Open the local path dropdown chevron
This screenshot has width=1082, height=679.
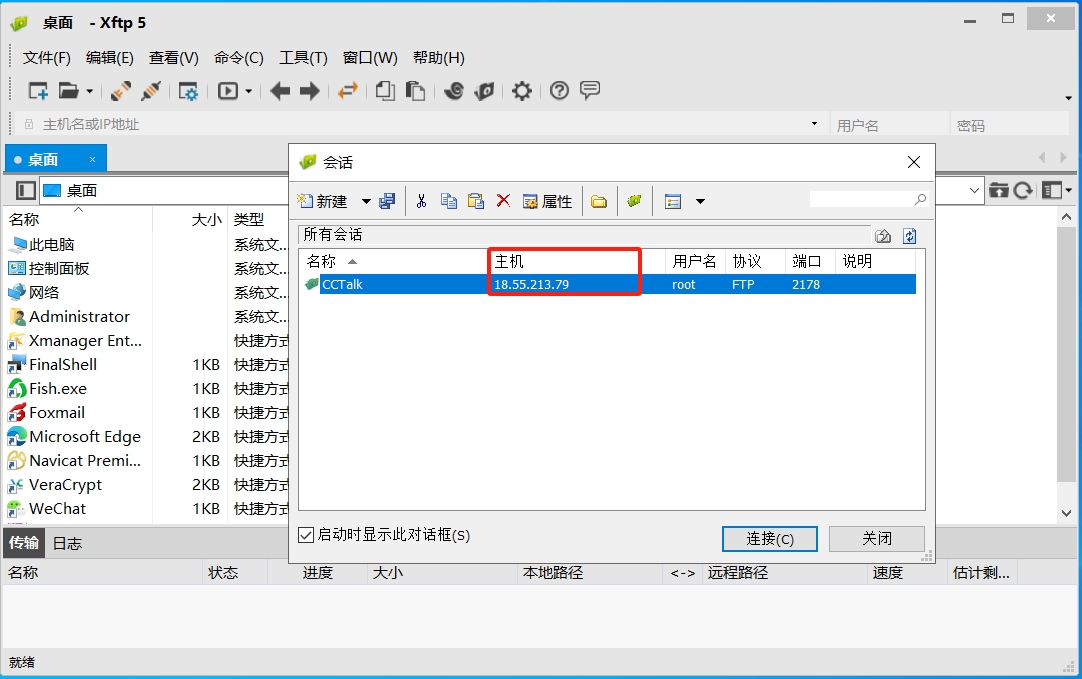[x=974, y=190]
